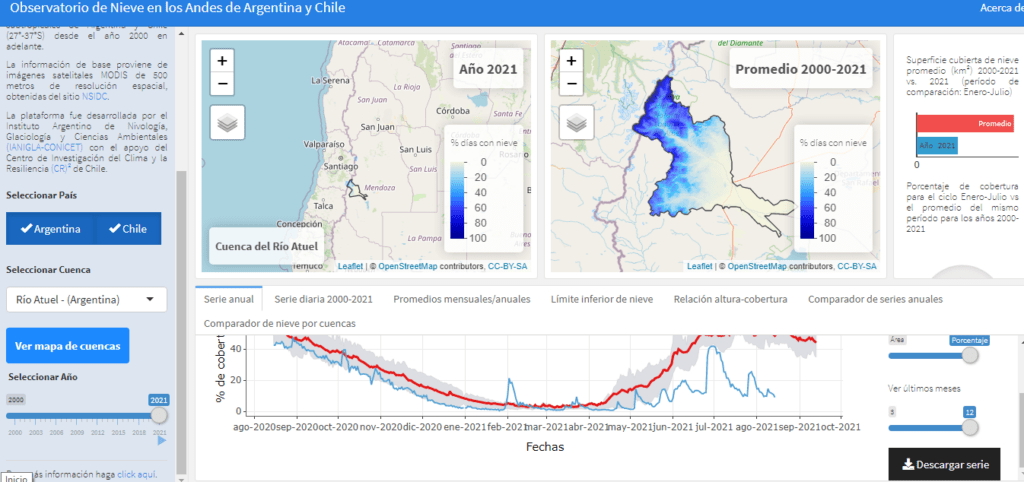Click the Descargar serie button

(x=944, y=465)
